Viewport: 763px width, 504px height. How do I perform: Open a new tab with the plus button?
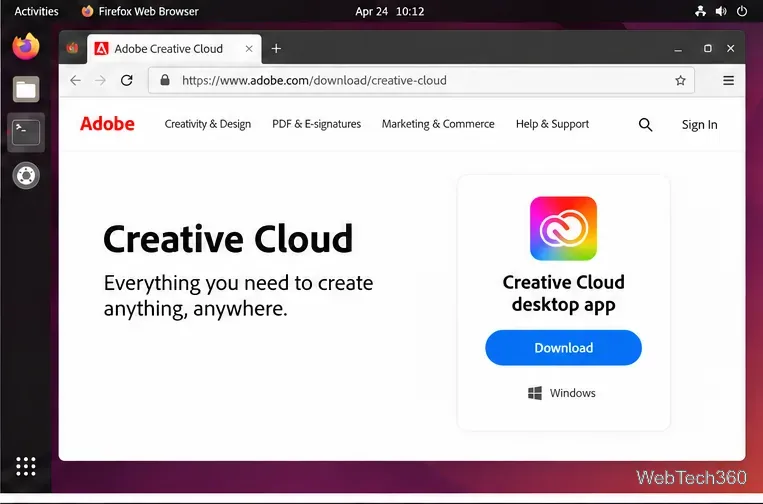[x=276, y=49]
